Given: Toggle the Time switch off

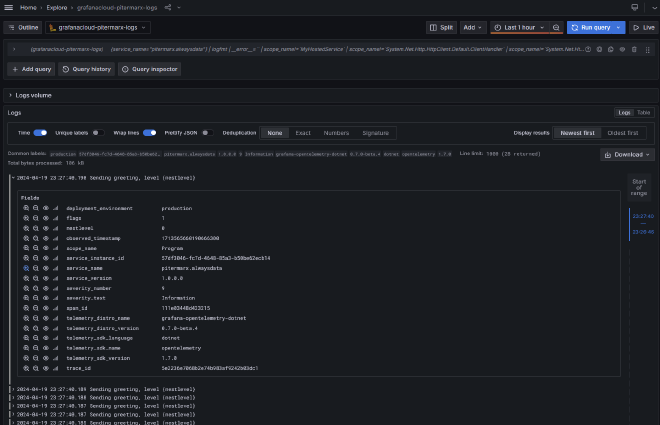Looking at the screenshot, I should coord(40,132).
